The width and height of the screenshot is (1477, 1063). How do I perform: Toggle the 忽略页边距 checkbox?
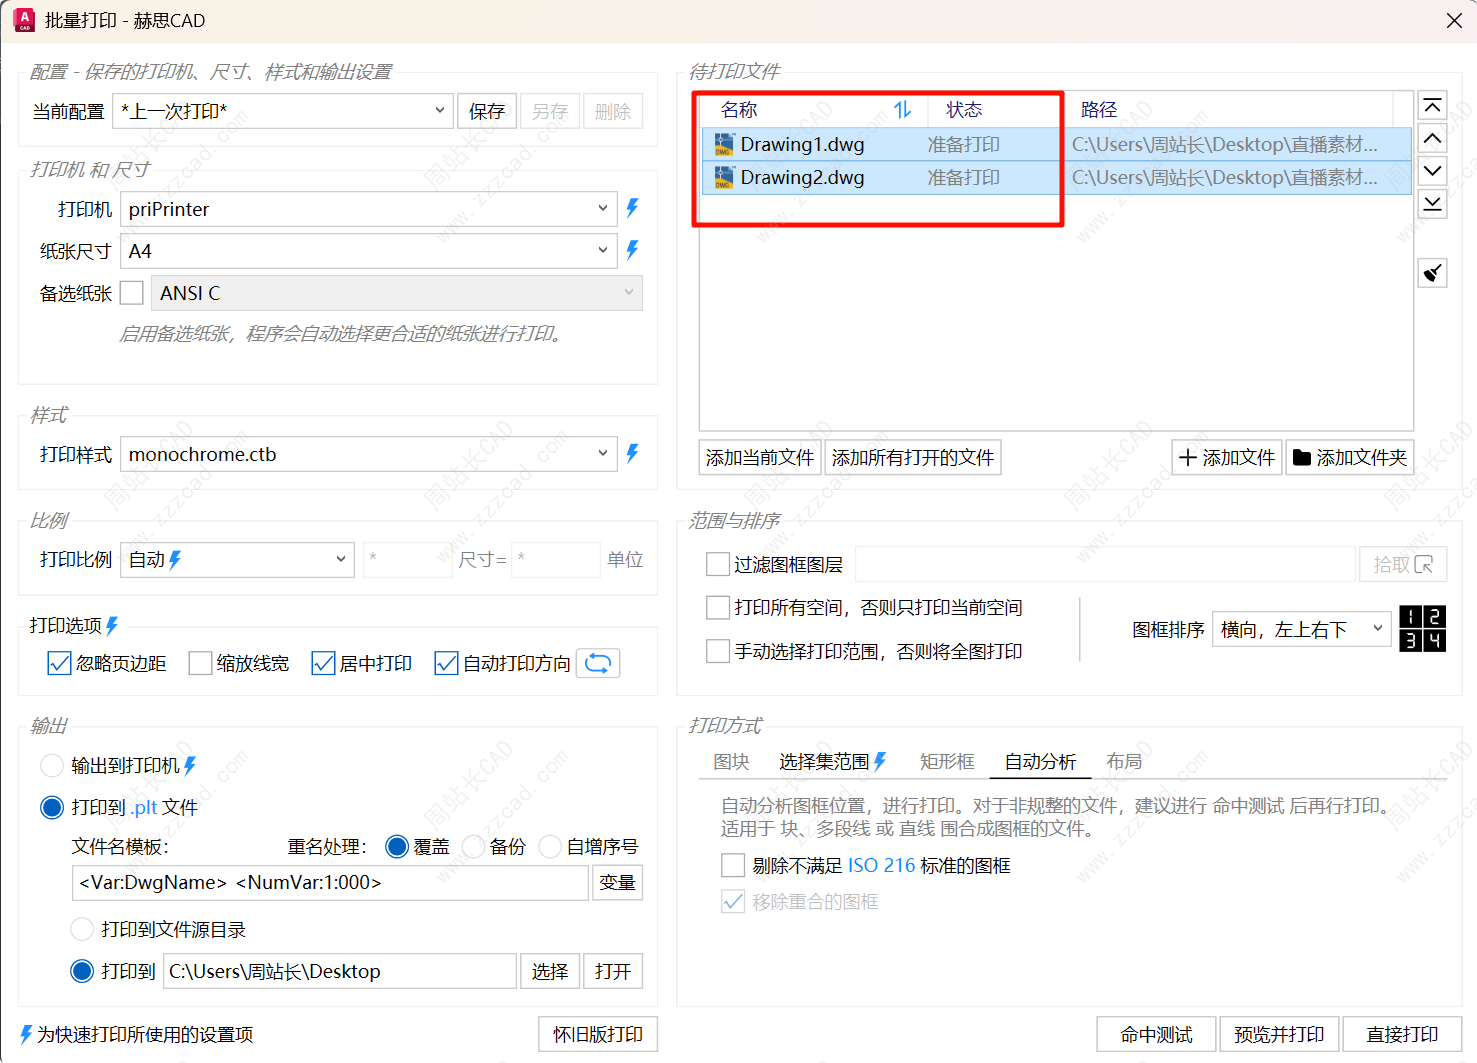click(60, 663)
